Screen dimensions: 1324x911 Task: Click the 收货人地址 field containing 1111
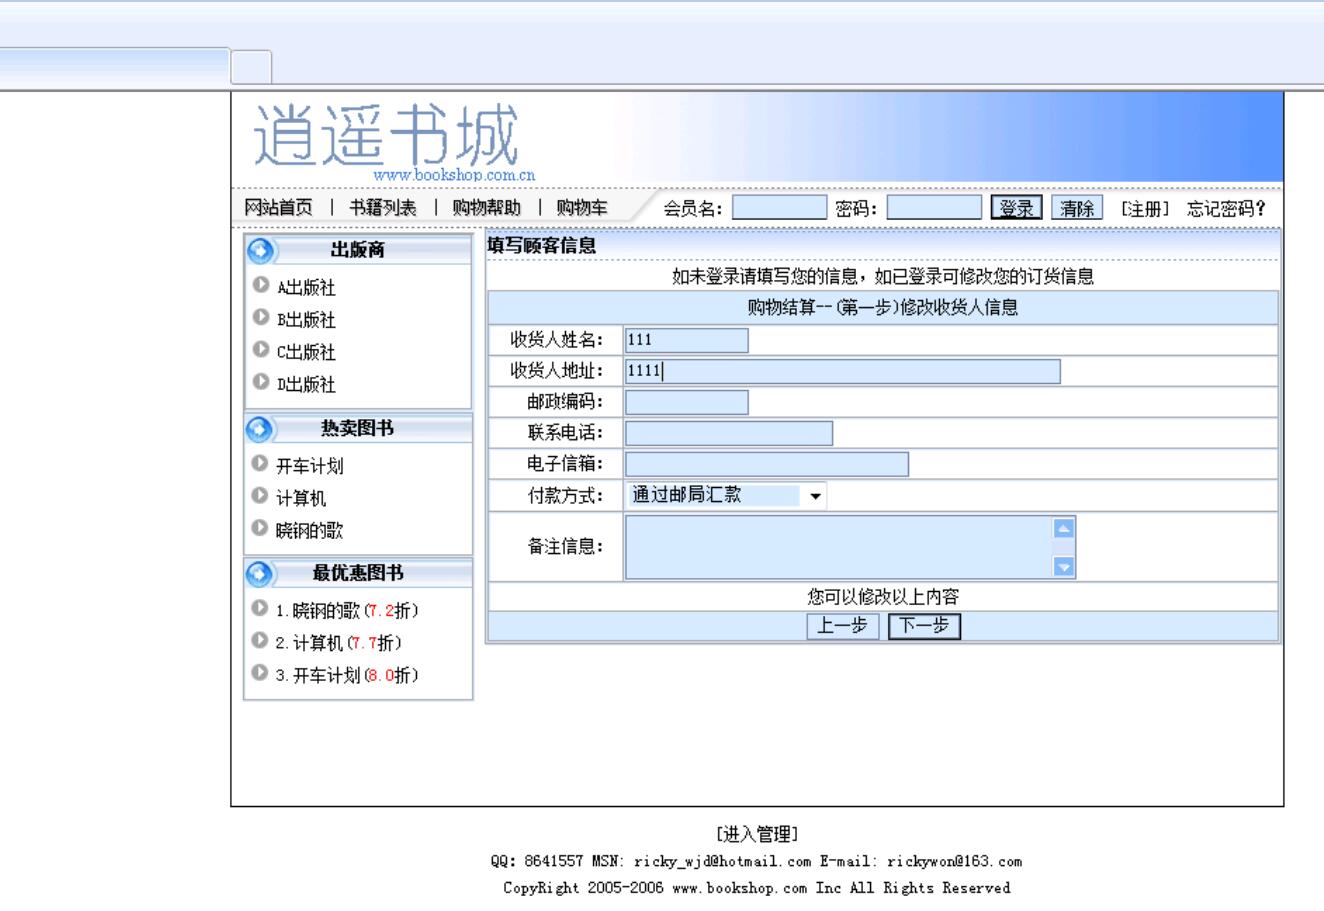(843, 372)
